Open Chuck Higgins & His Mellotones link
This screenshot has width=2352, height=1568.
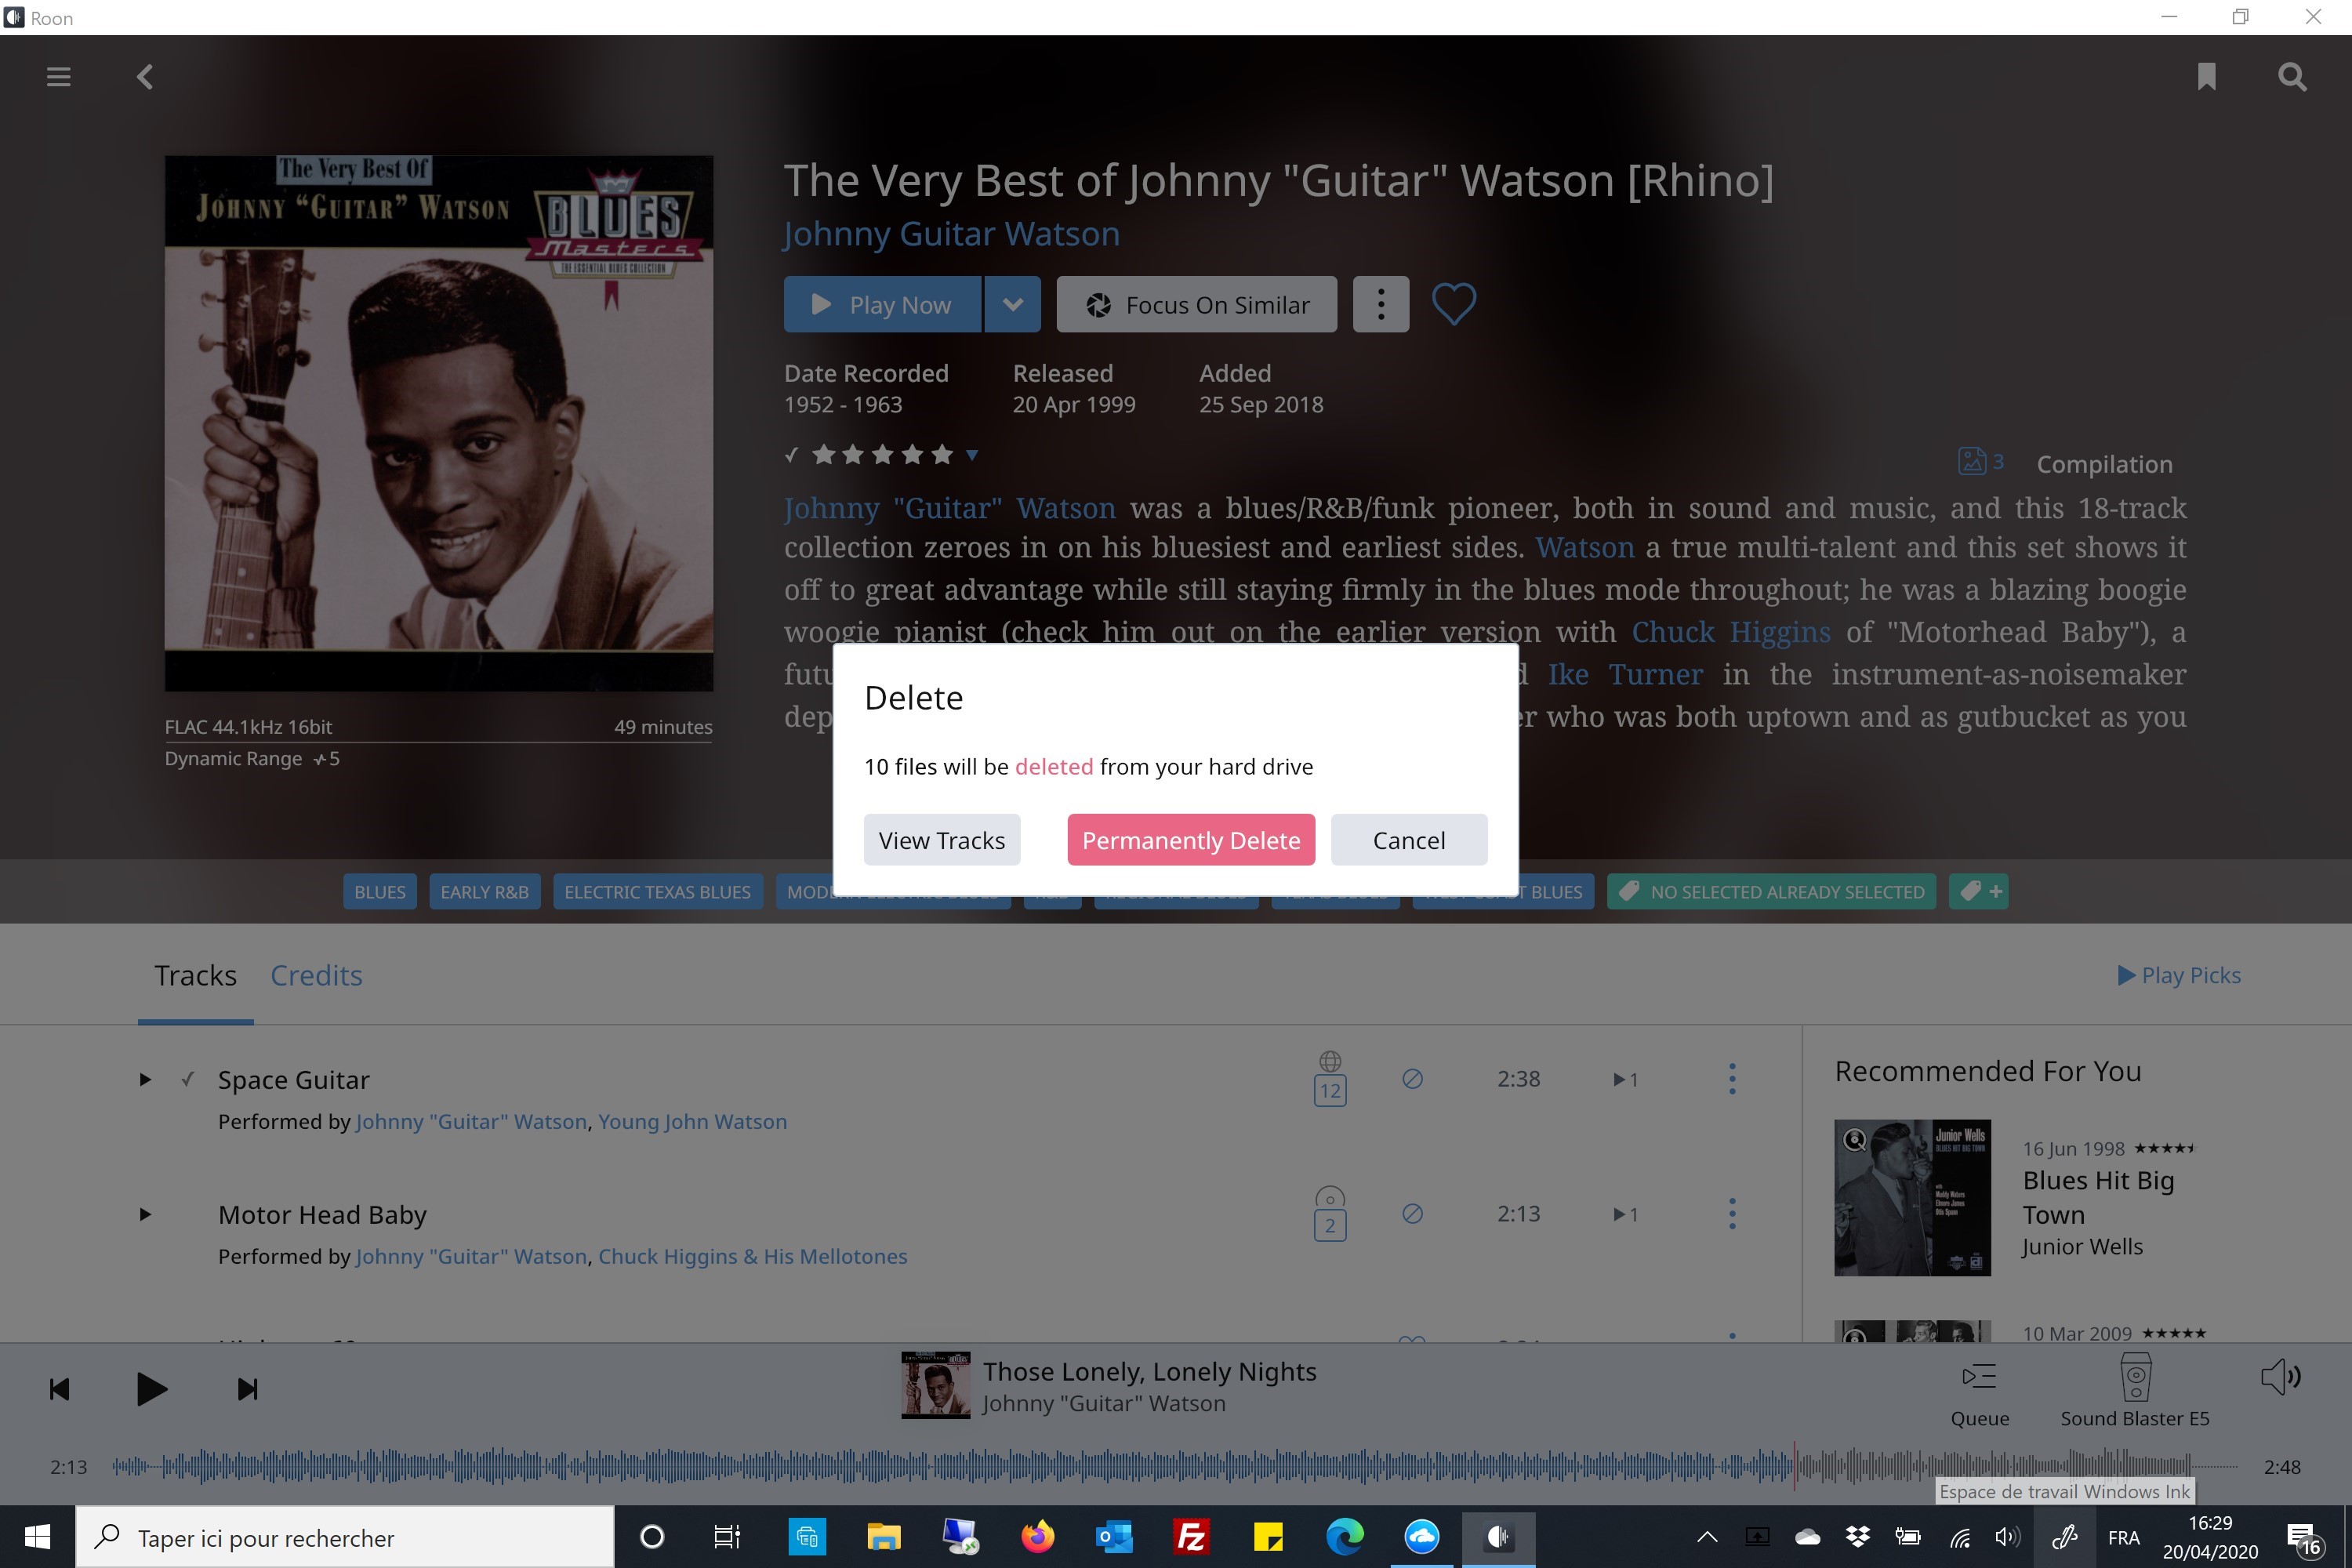click(752, 1256)
